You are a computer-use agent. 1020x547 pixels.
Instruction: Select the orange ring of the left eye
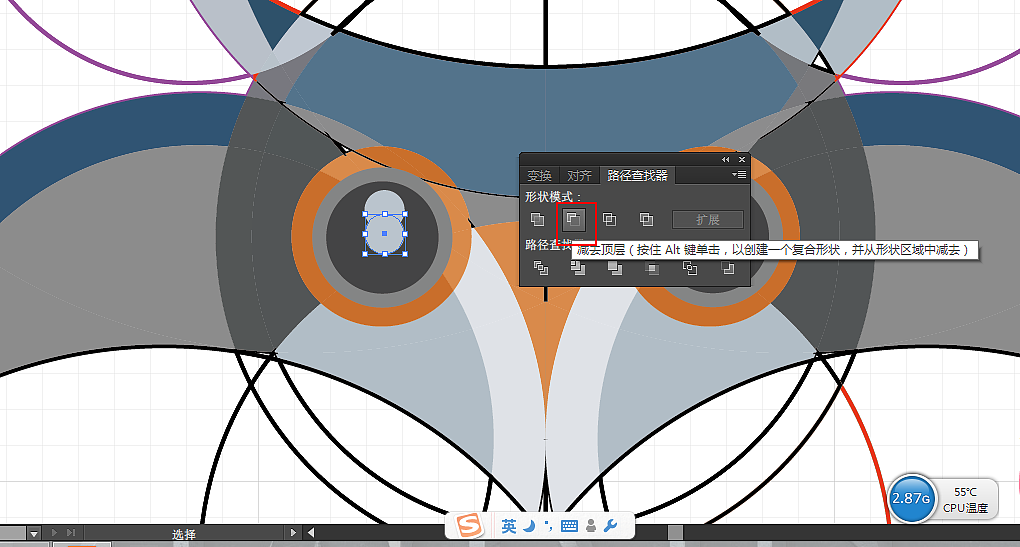302,237
